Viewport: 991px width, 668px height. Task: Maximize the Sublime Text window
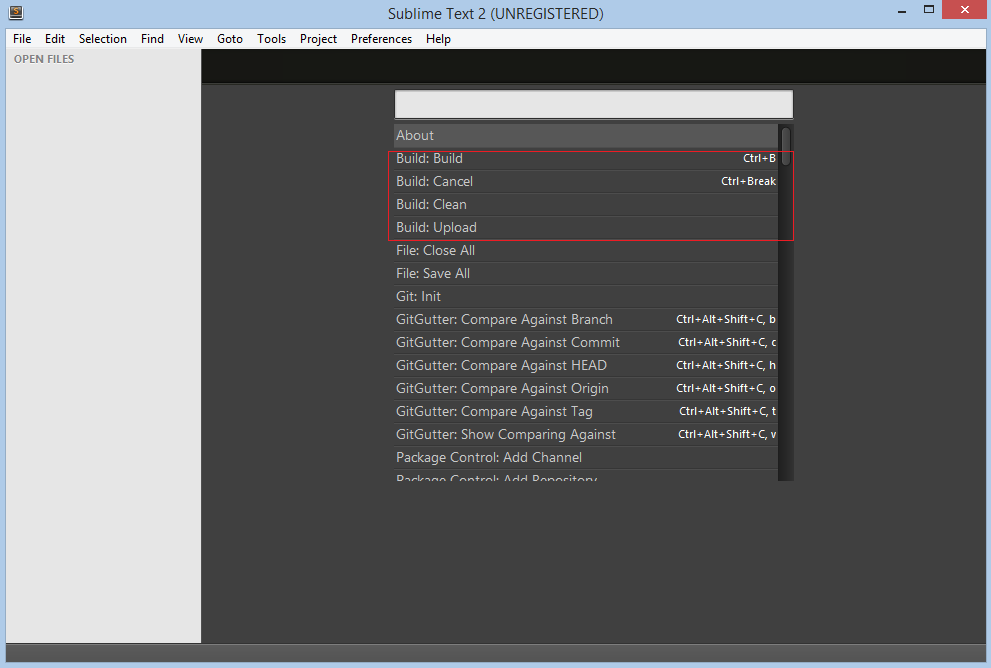[928, 9]
